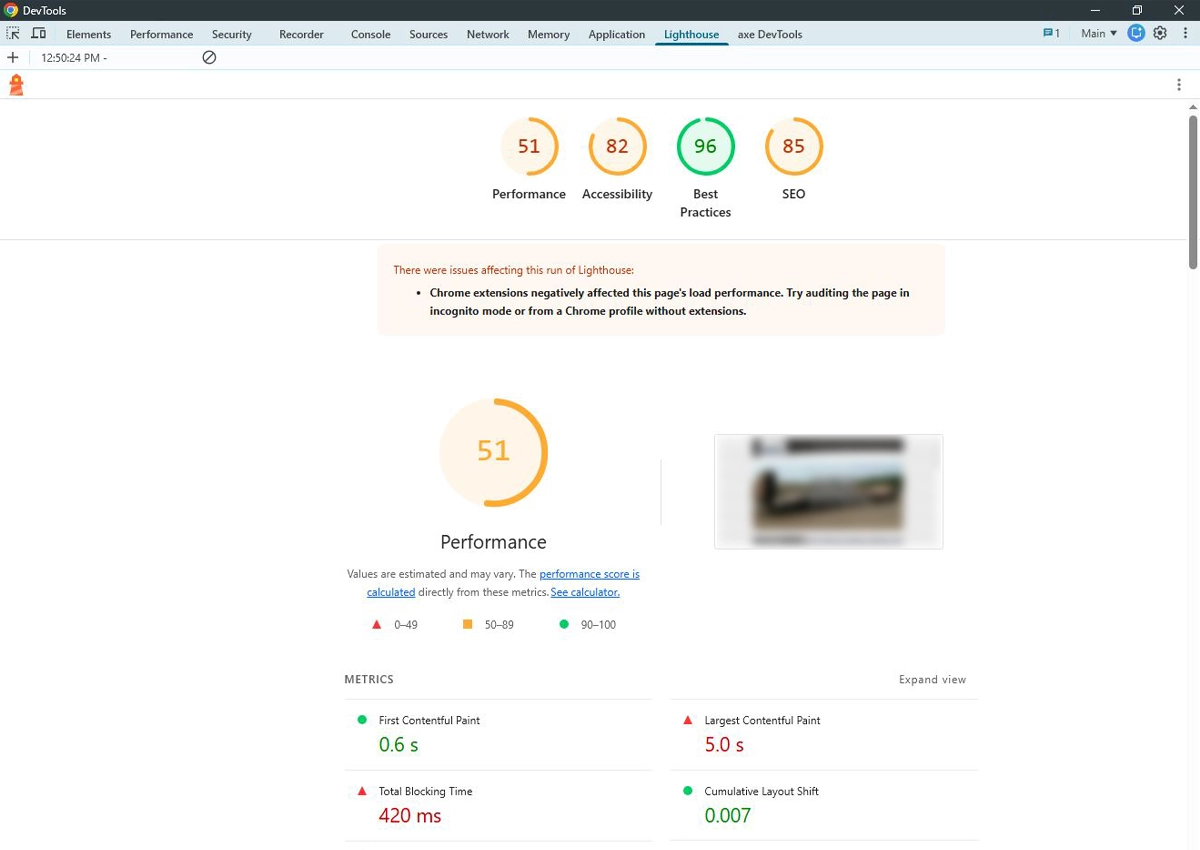Click the green circle 90–100 legend entry
Screen dimensions: 1200x850
(587, 624)
